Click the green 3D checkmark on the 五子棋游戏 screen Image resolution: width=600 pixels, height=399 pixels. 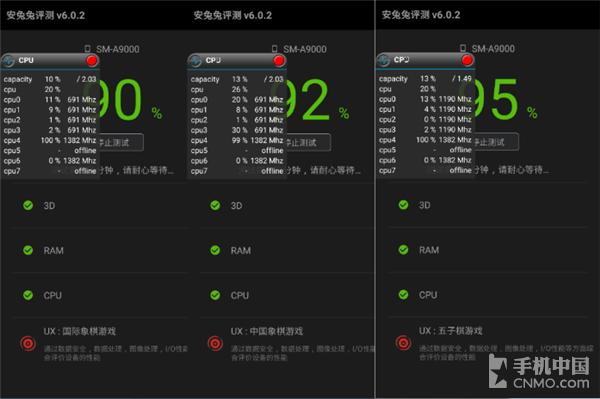403,205
